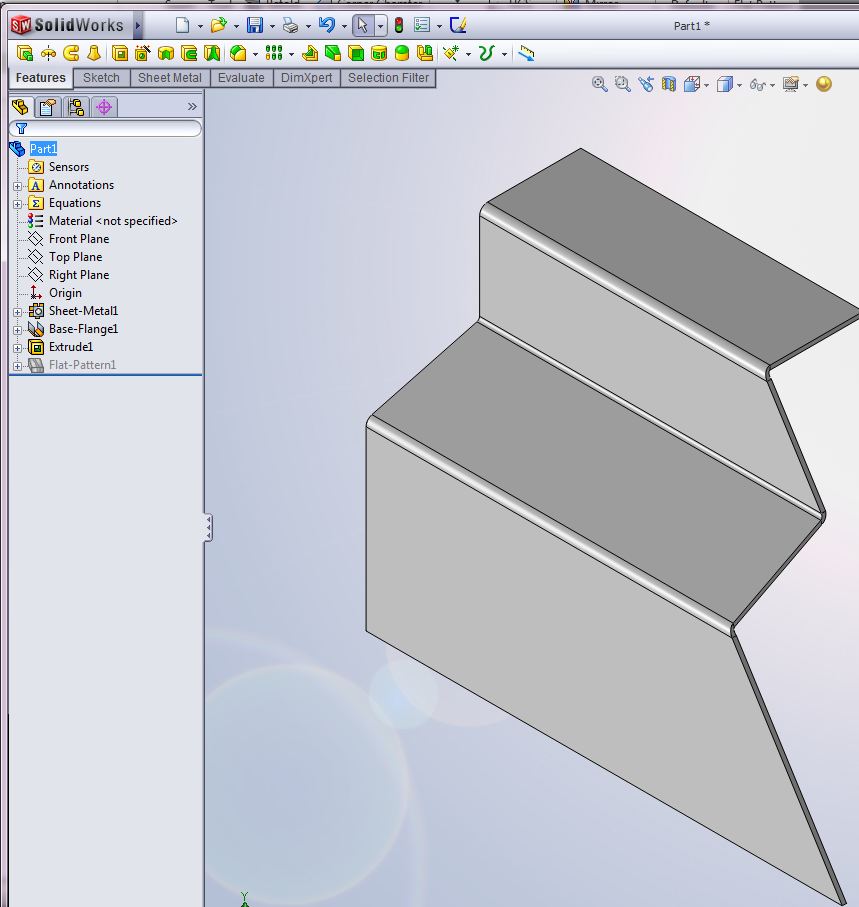Open the Undo history dropdown arrow

click(344, 26)
